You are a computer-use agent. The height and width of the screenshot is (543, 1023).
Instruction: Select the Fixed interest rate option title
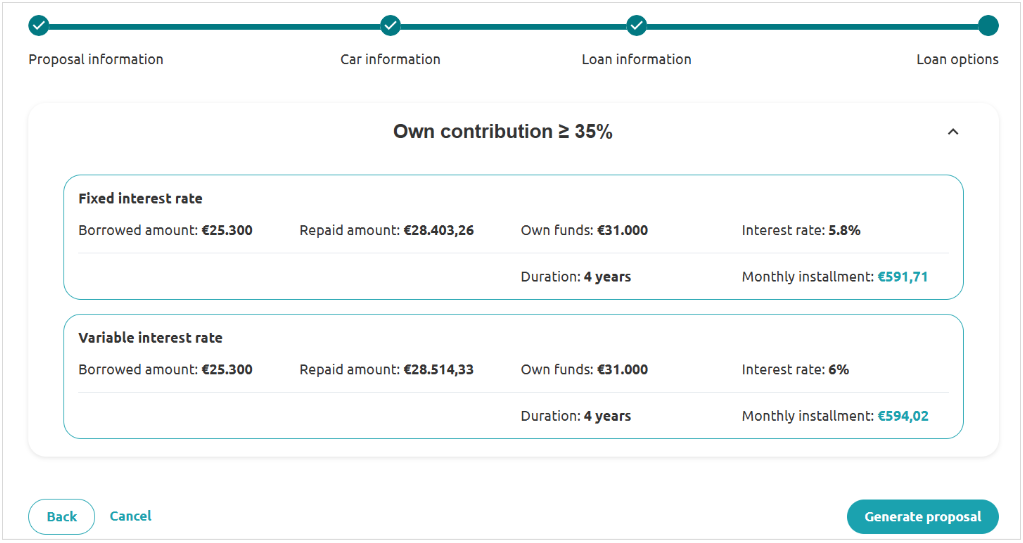140,199
